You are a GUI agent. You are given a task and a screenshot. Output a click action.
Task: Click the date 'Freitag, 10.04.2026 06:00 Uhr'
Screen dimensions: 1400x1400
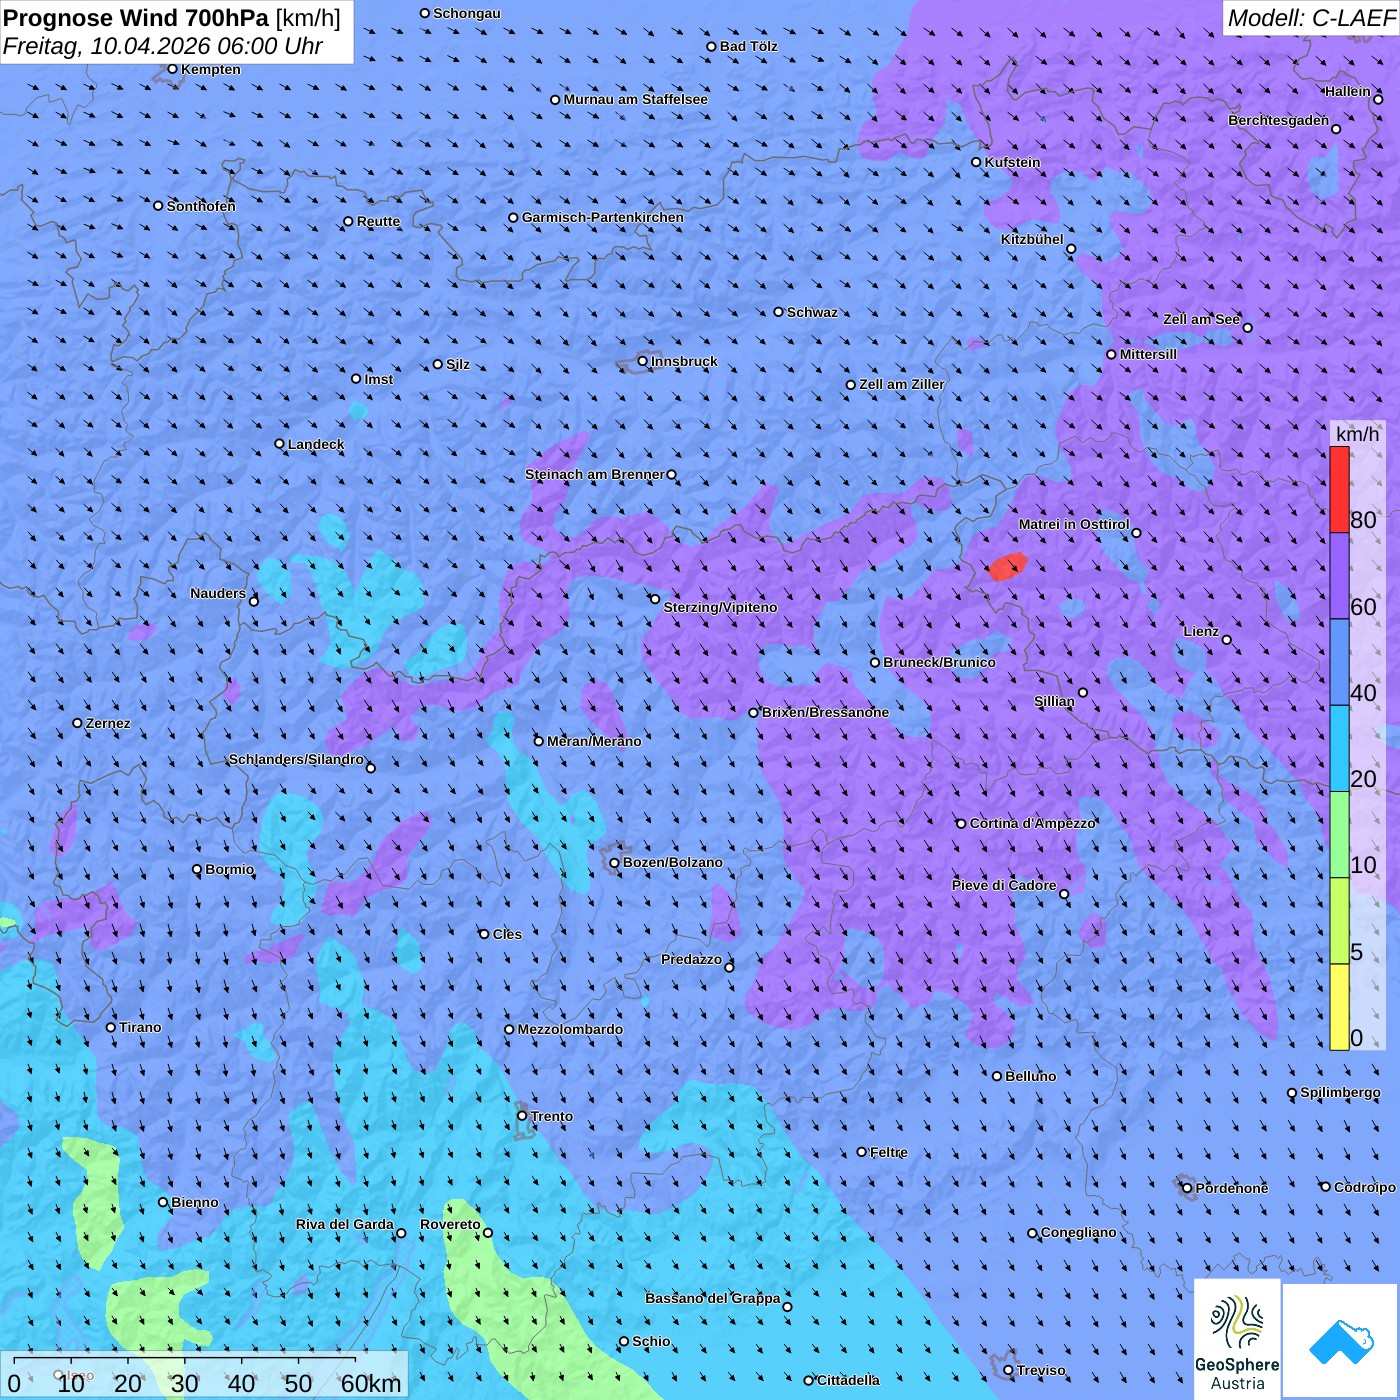[163, 46]
